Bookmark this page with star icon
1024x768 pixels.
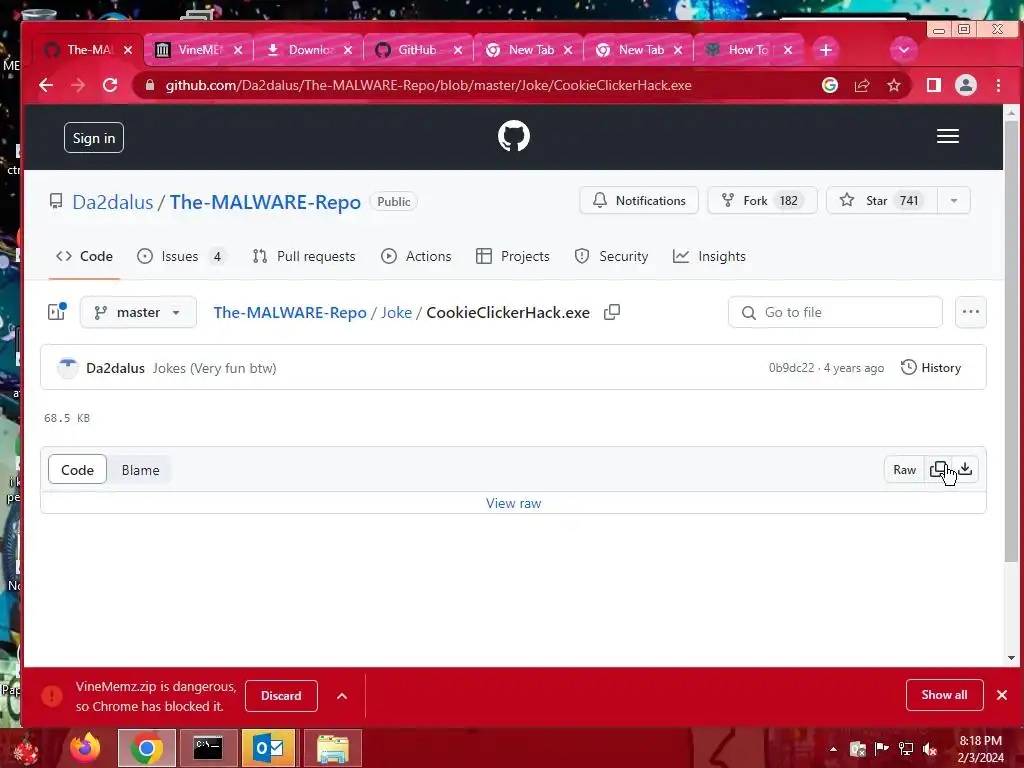pos(893,85)
